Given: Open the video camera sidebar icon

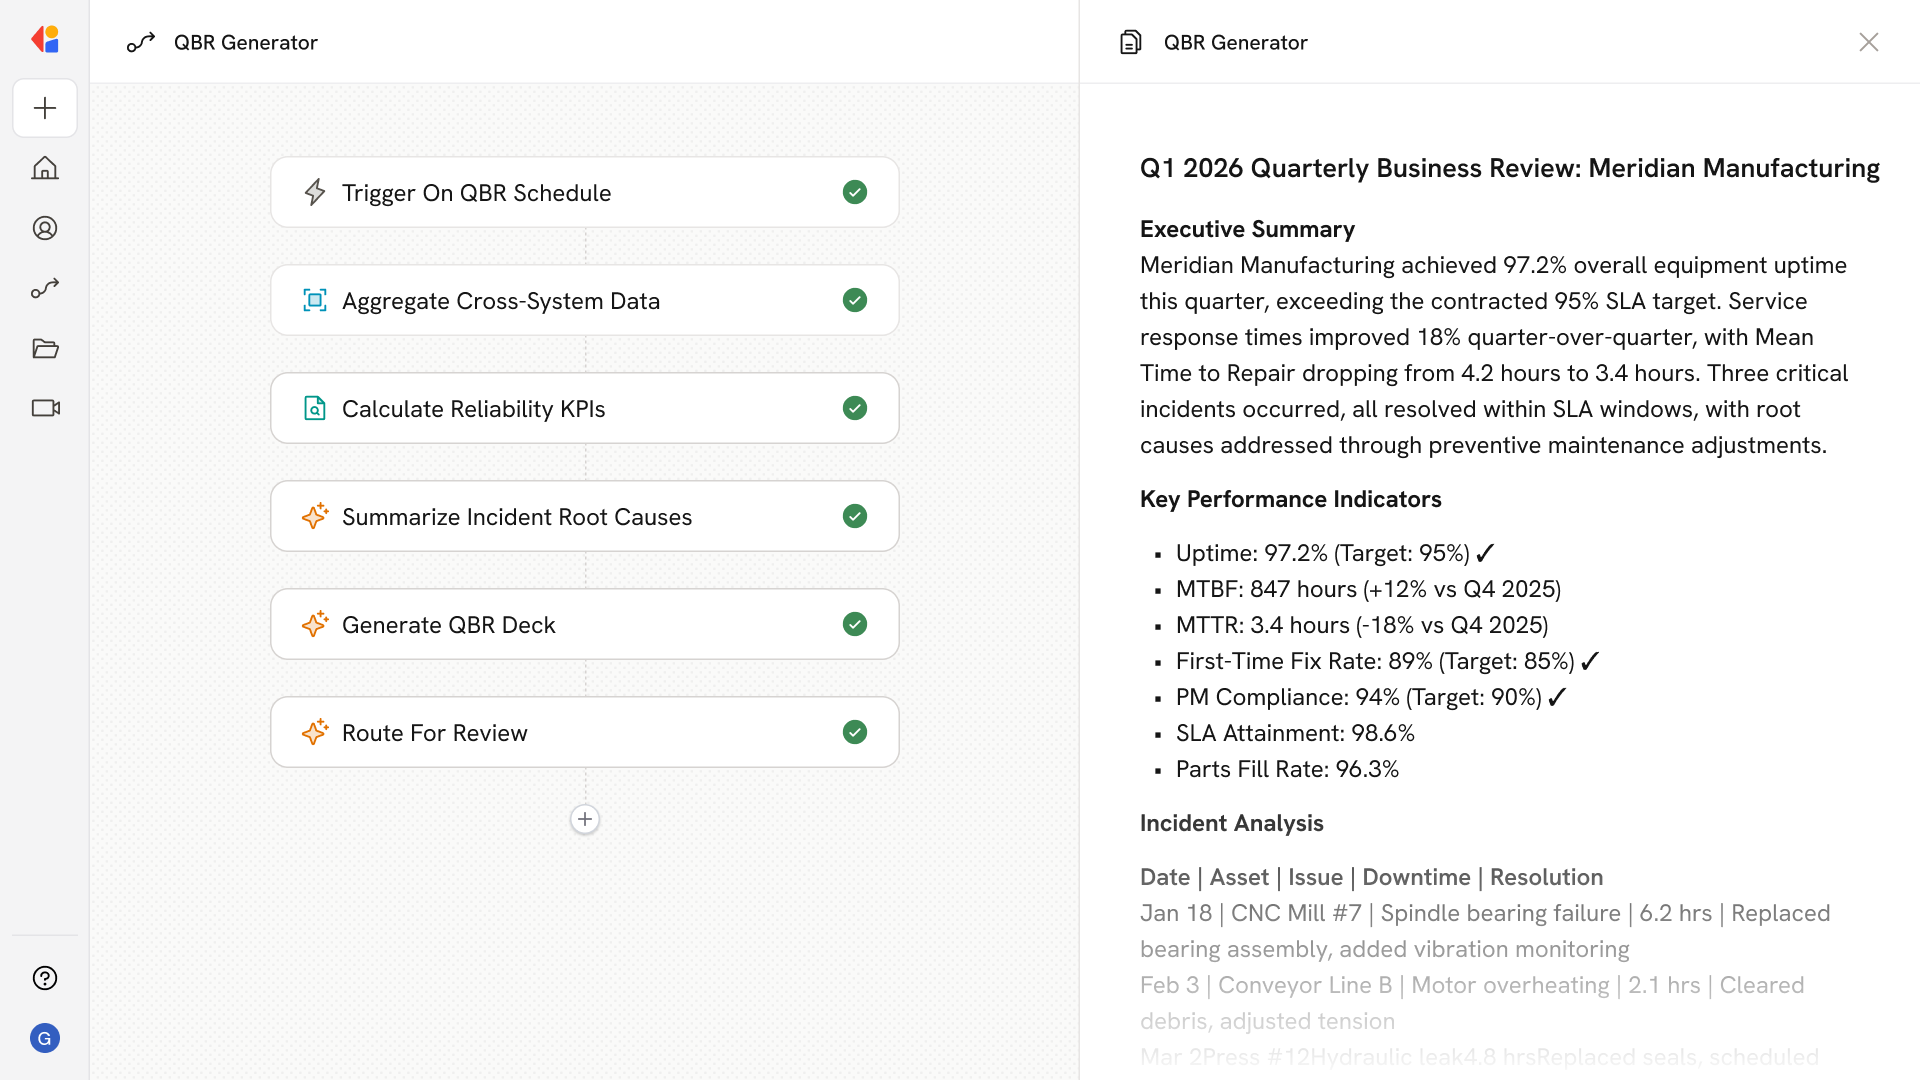Looking at the screenshot, I should click(x=45, y=408).
